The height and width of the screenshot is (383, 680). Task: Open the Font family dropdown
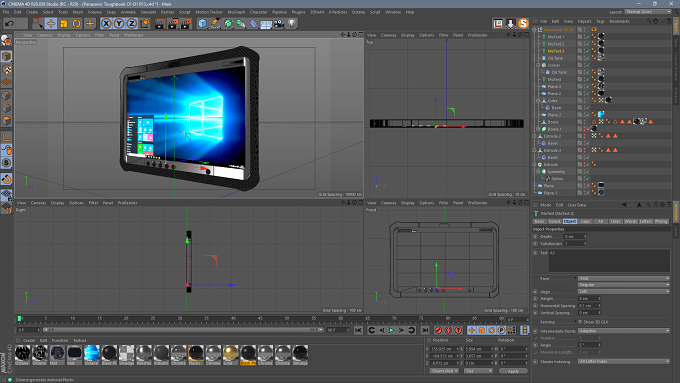click(624, 278)
